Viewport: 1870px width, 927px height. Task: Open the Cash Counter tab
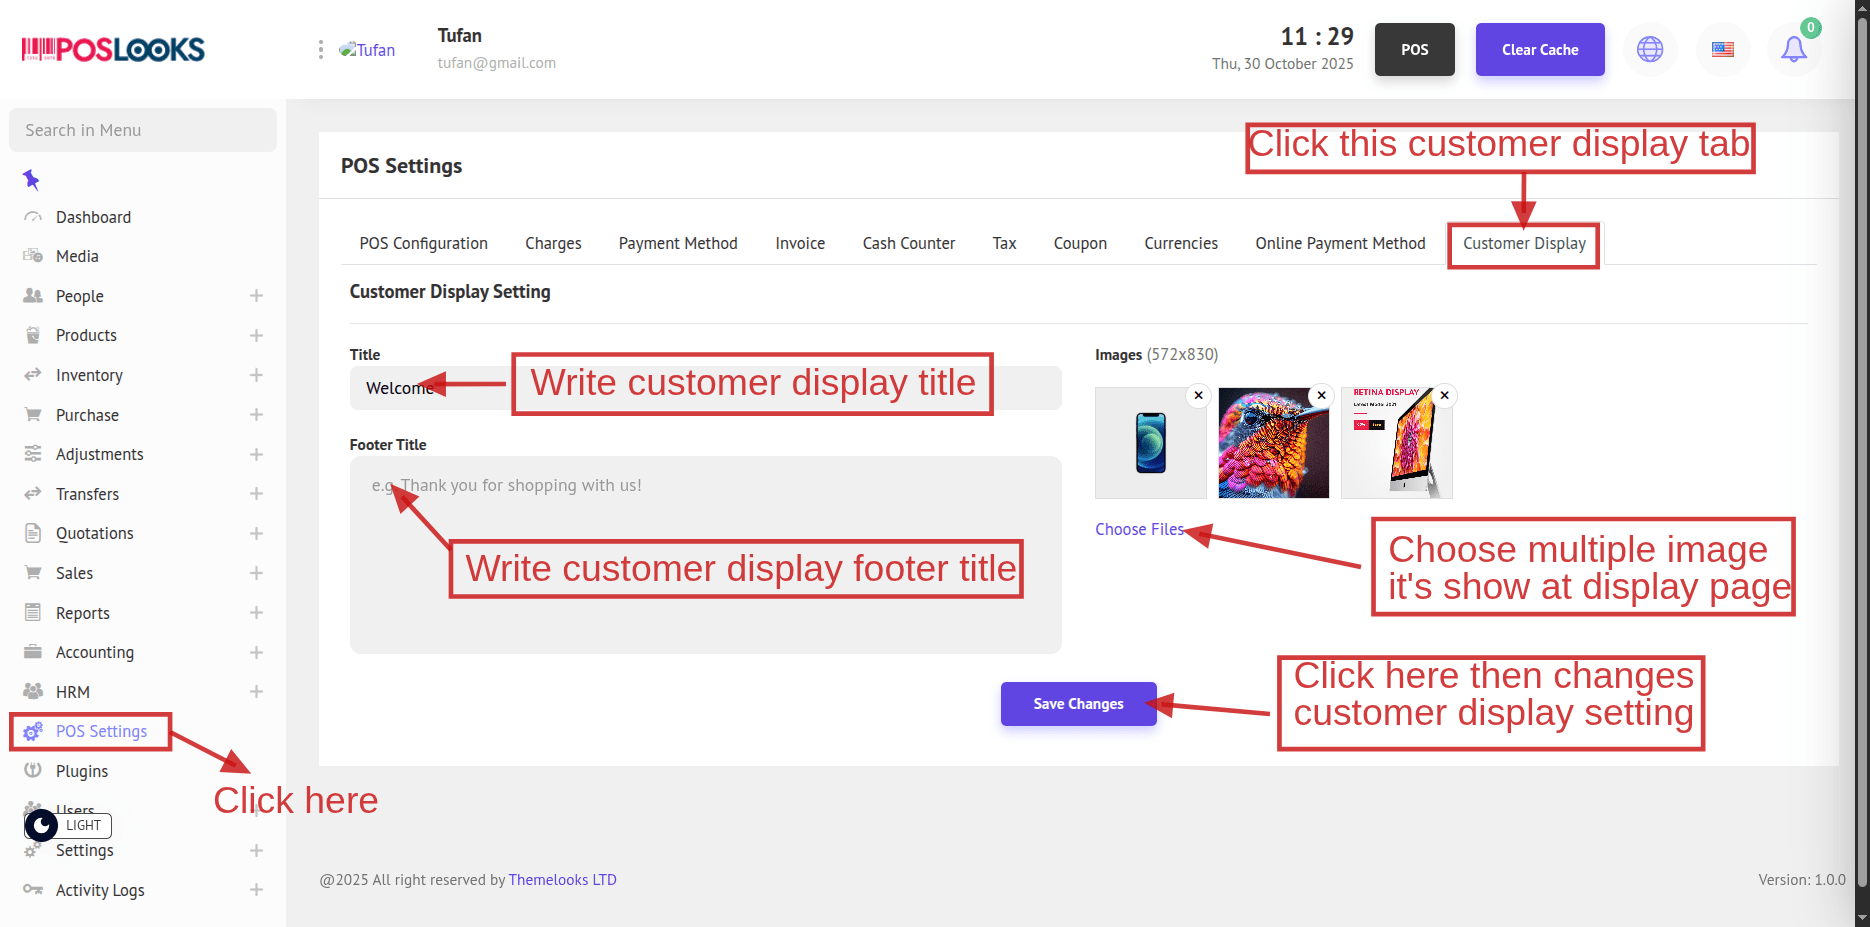[908, 243]
